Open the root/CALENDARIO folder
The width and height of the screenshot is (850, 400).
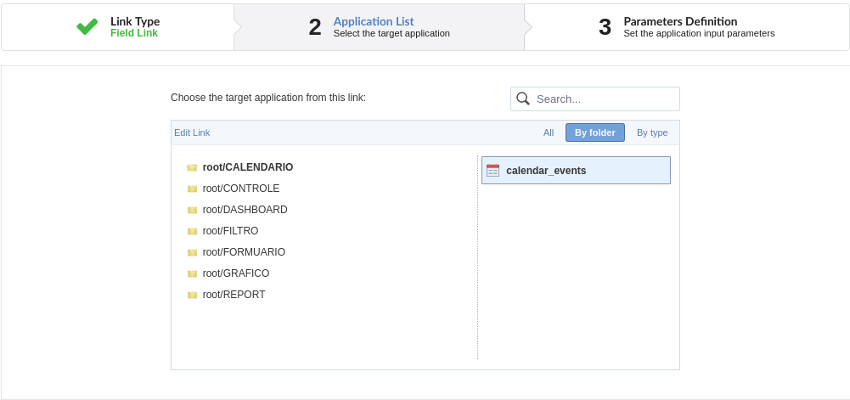tap(248, 167)
